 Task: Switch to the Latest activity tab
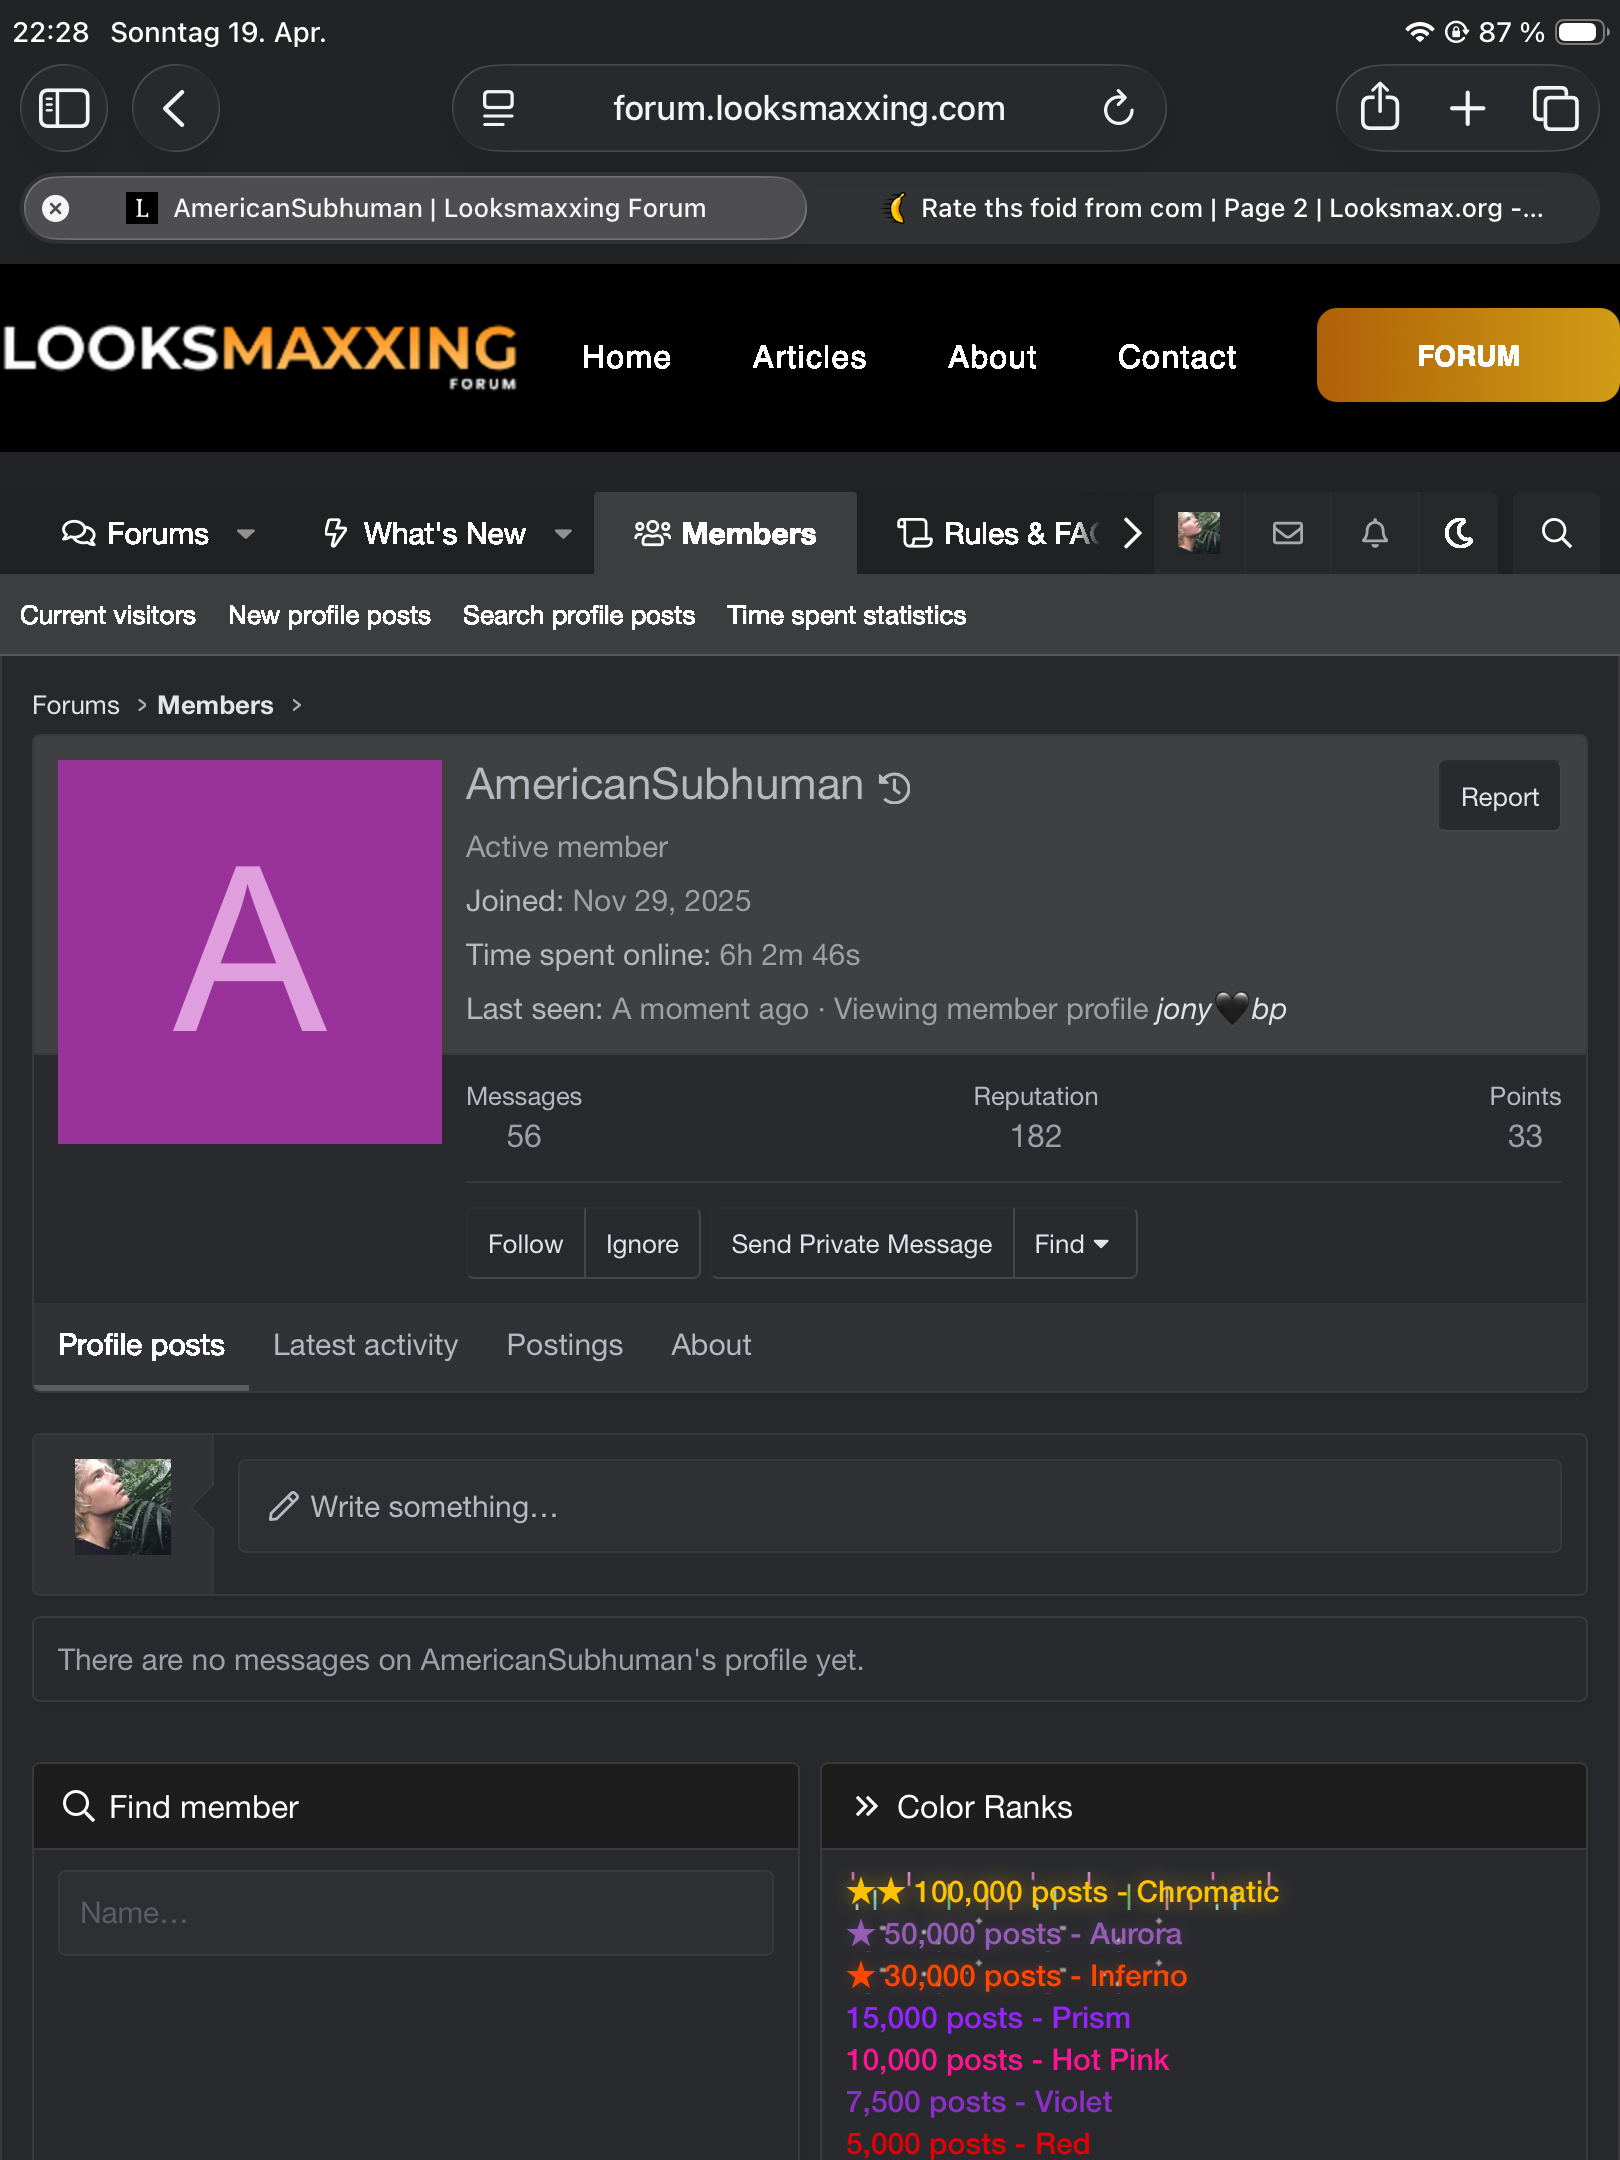pyautogui.click(x=365, y=1345)
